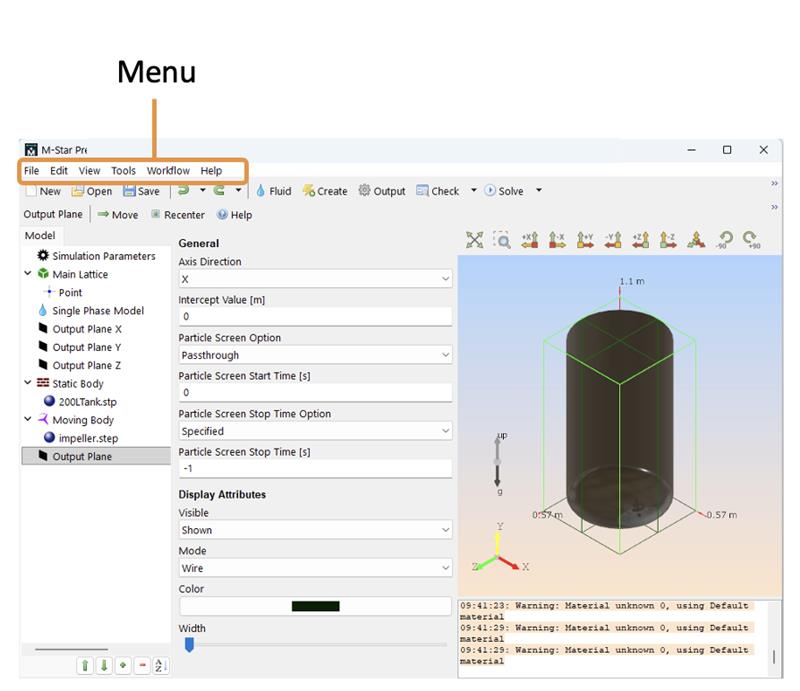Click the Intercept Value input field
Viewport: 800px width, 691px height.
click(315, 317)
